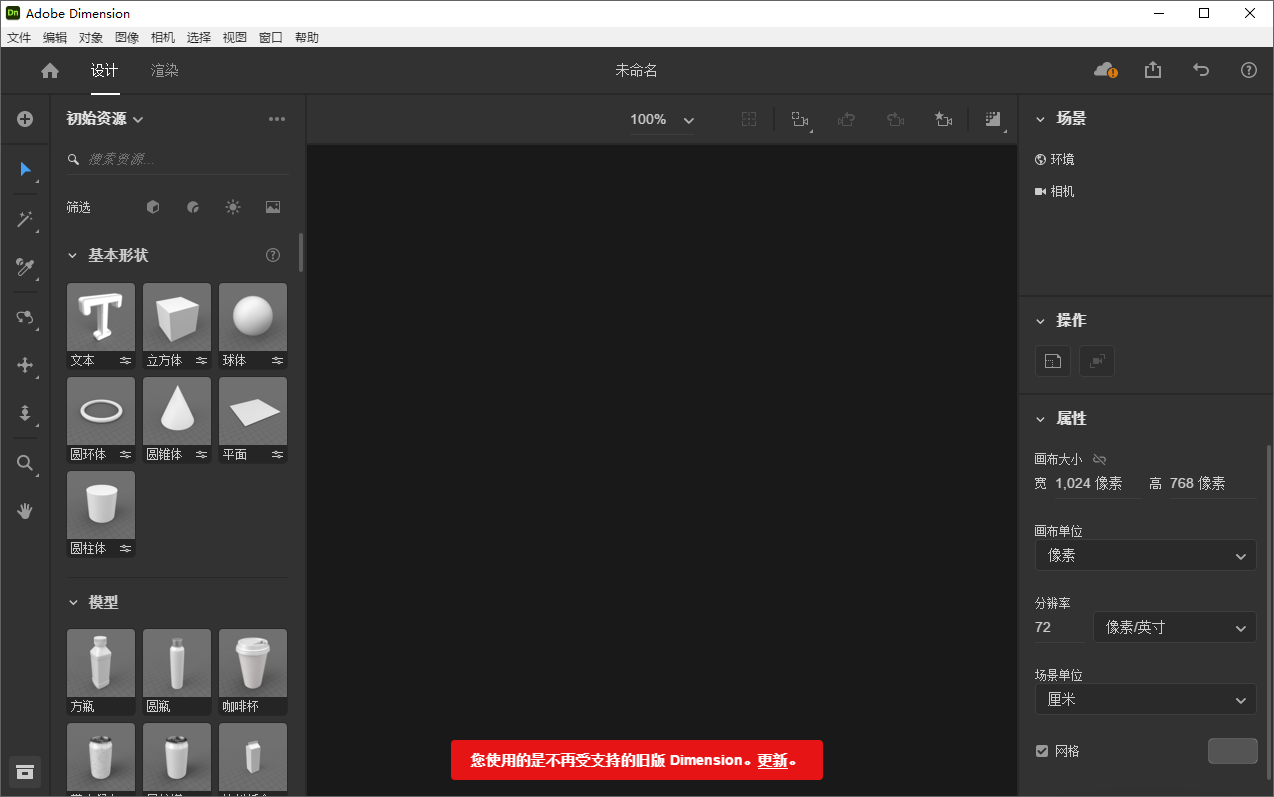The height and width of the screenshot is (797, 1274).
Task: Click the camera bookmark star icon
Action: 943,119
